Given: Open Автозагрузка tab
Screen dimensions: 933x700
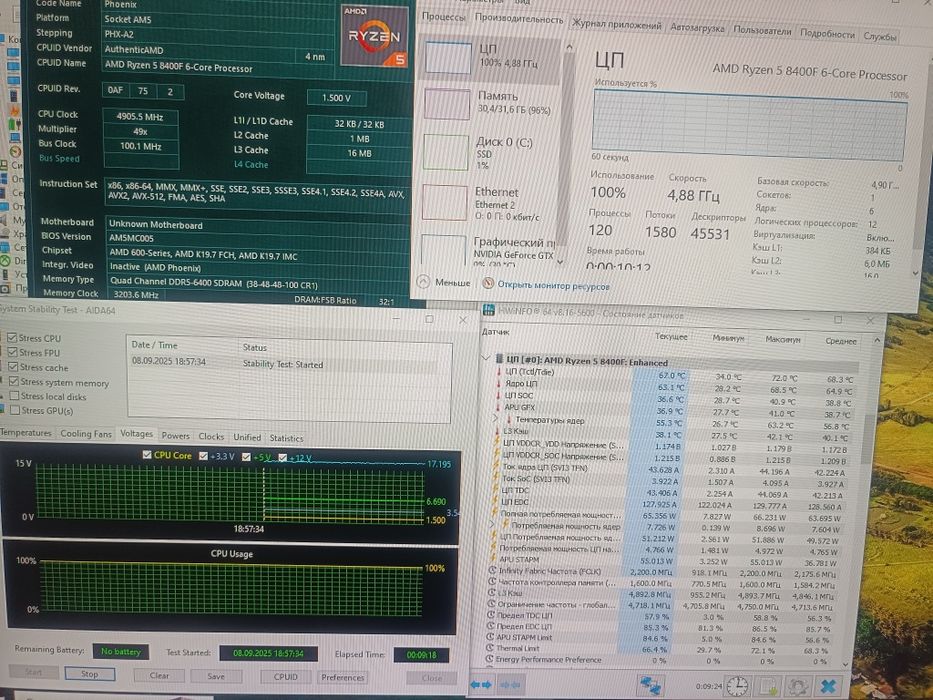Looking at the screenshot, I should (697, 28).
